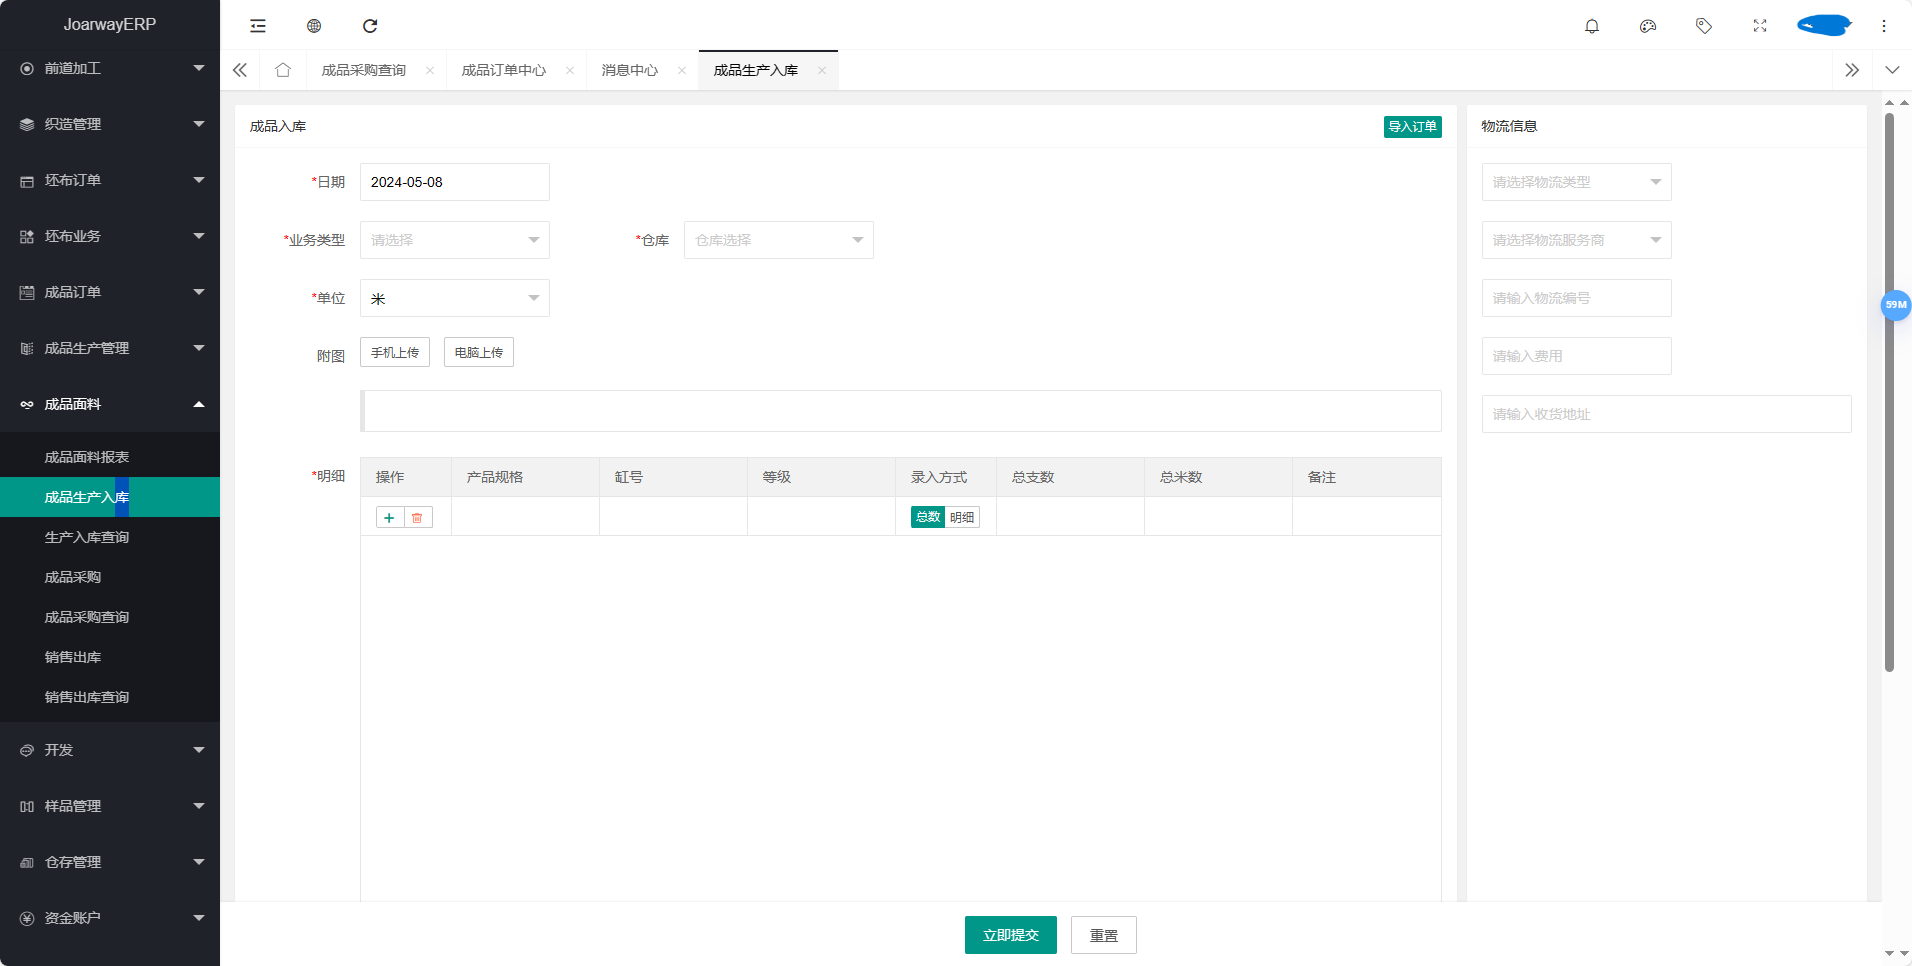The height and width of the screenshot is (966, 1912).
Task: Select the 成品生产入库 tab
Action: pos(756,70)
